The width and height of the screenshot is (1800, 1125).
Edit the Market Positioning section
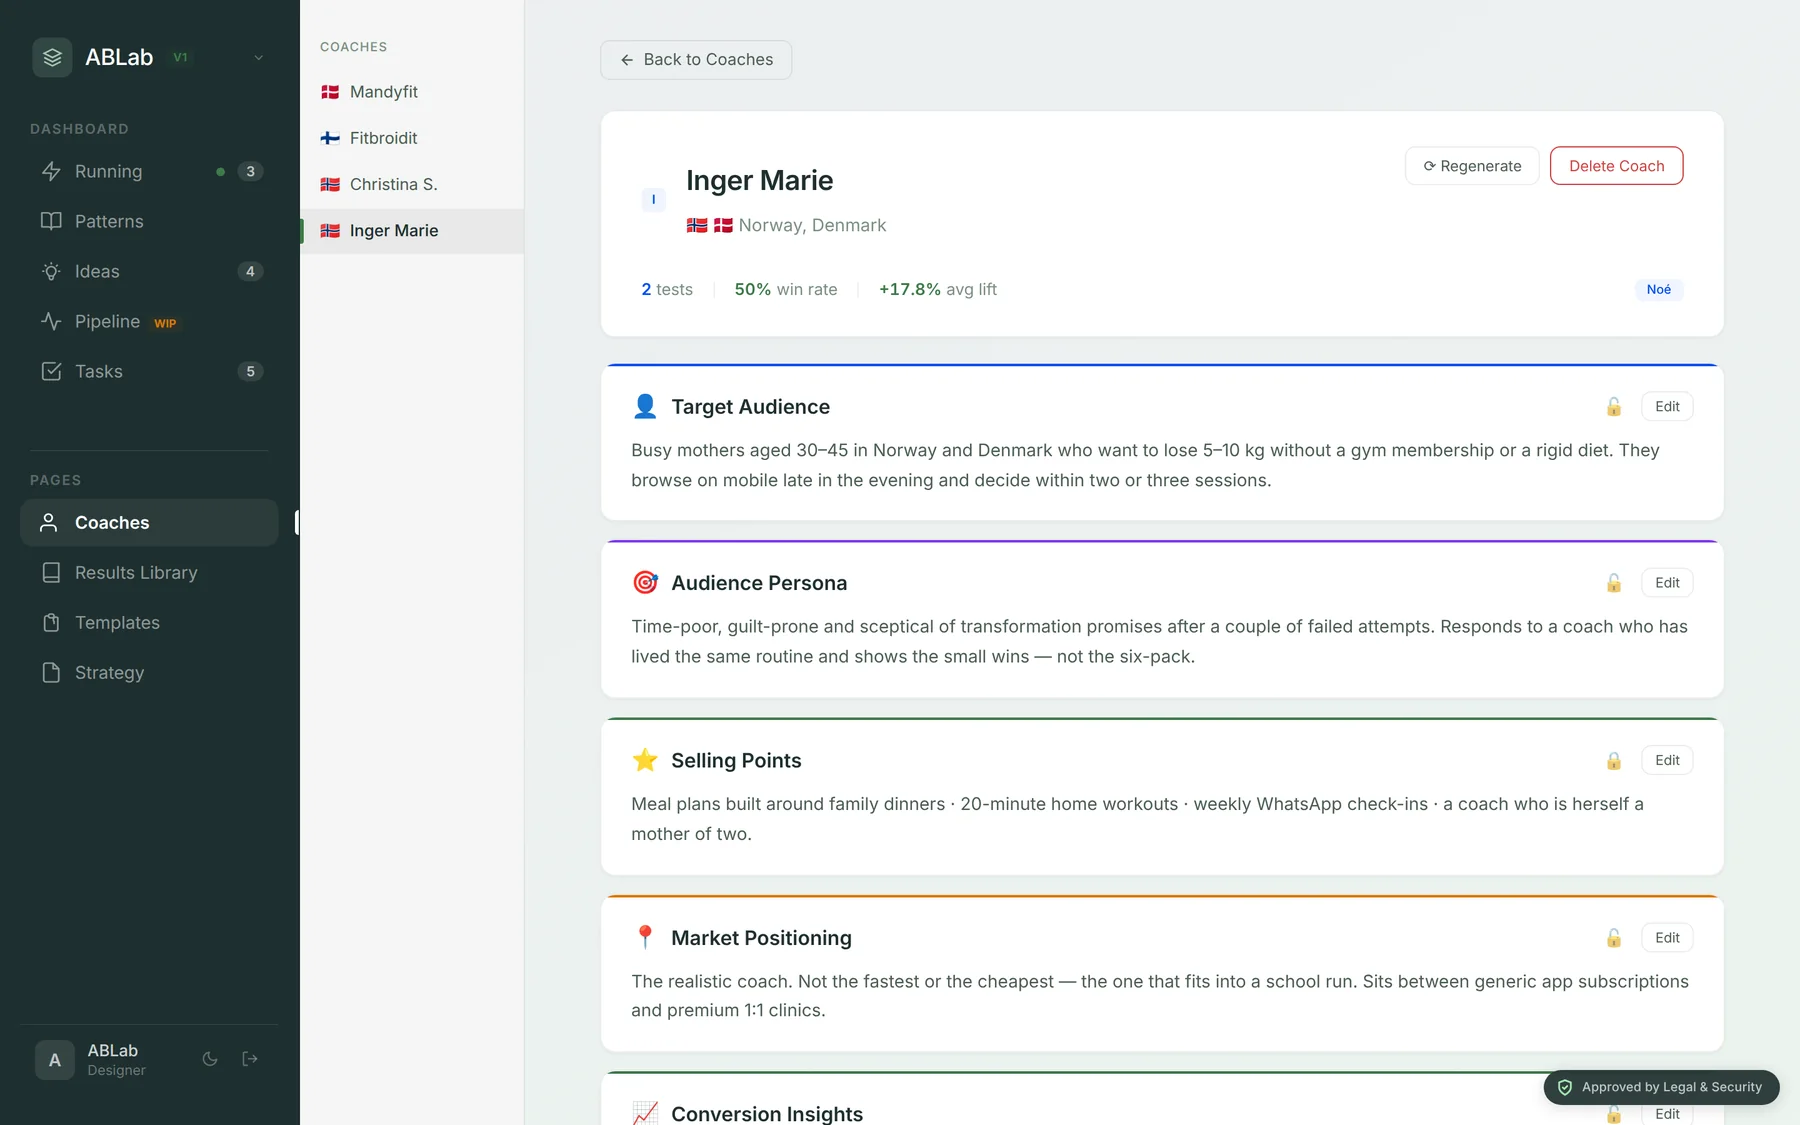click(1667, 937)
